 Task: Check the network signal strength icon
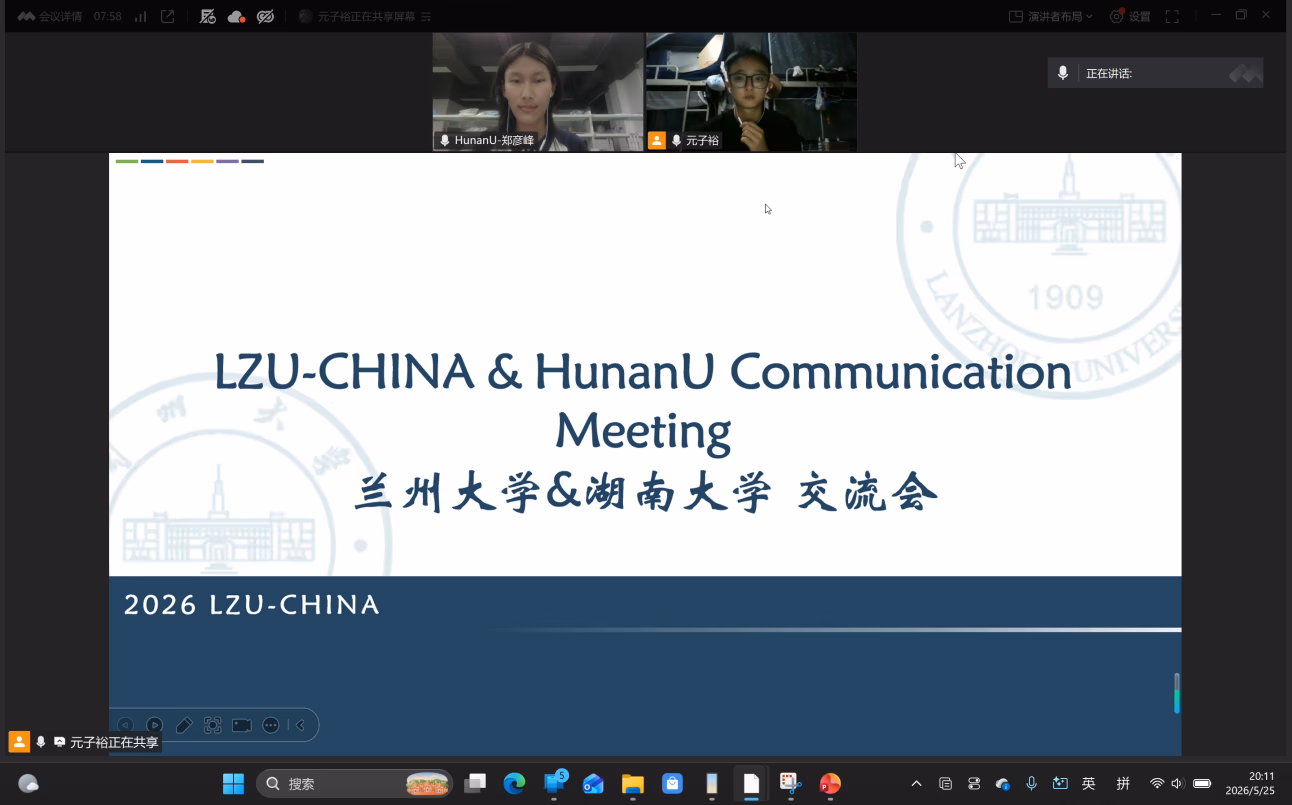140,16
